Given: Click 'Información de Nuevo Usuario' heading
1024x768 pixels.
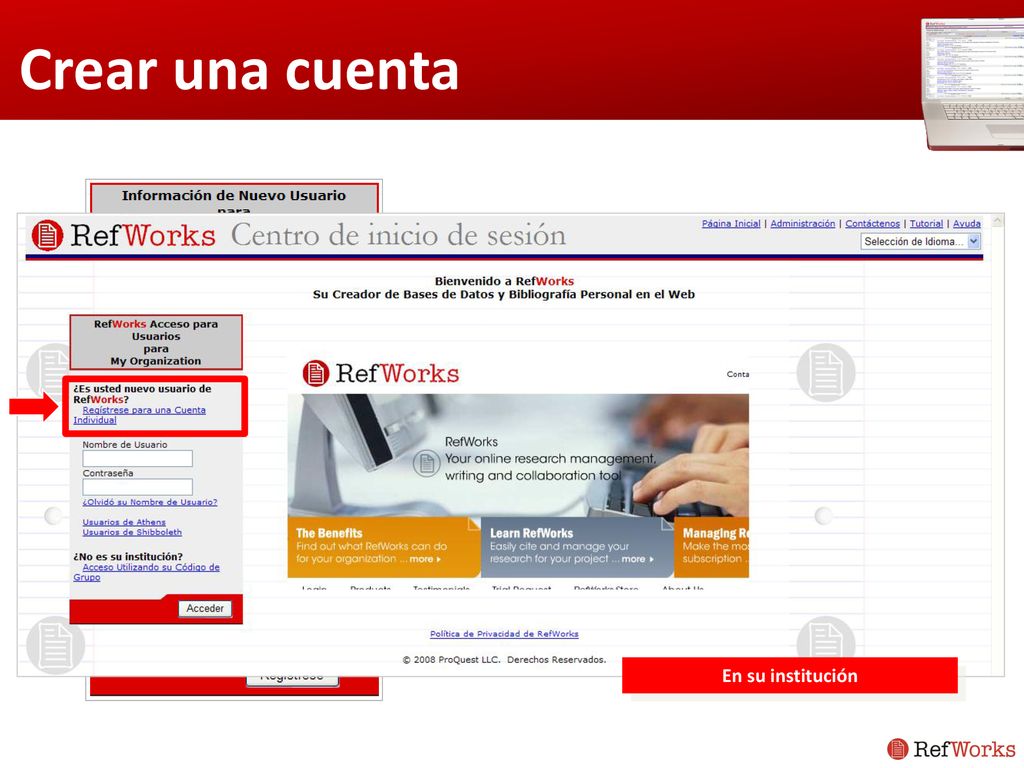Looking at the screenshot, I should [234, 195].
